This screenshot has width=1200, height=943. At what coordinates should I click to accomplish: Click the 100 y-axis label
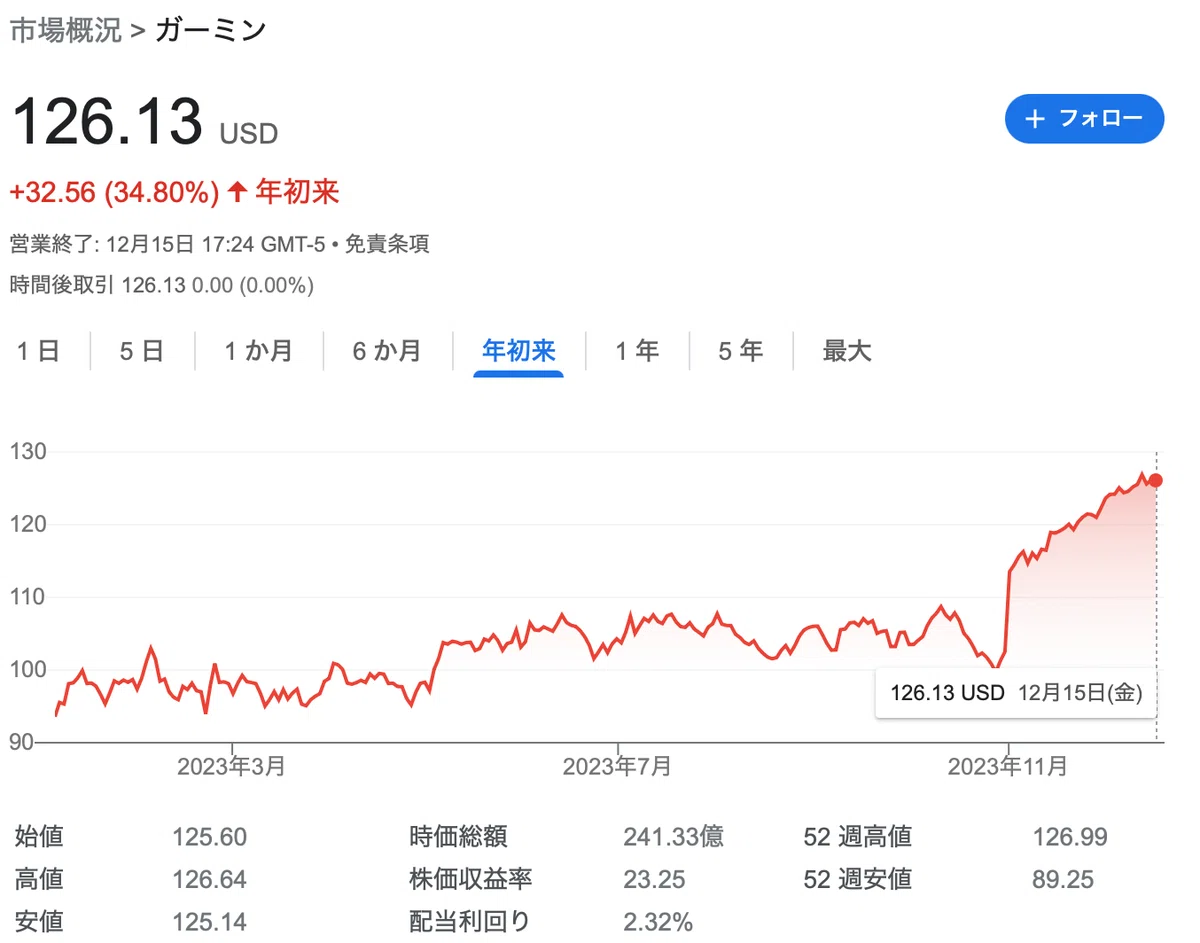pyautogui.click(x=30, y=670)
